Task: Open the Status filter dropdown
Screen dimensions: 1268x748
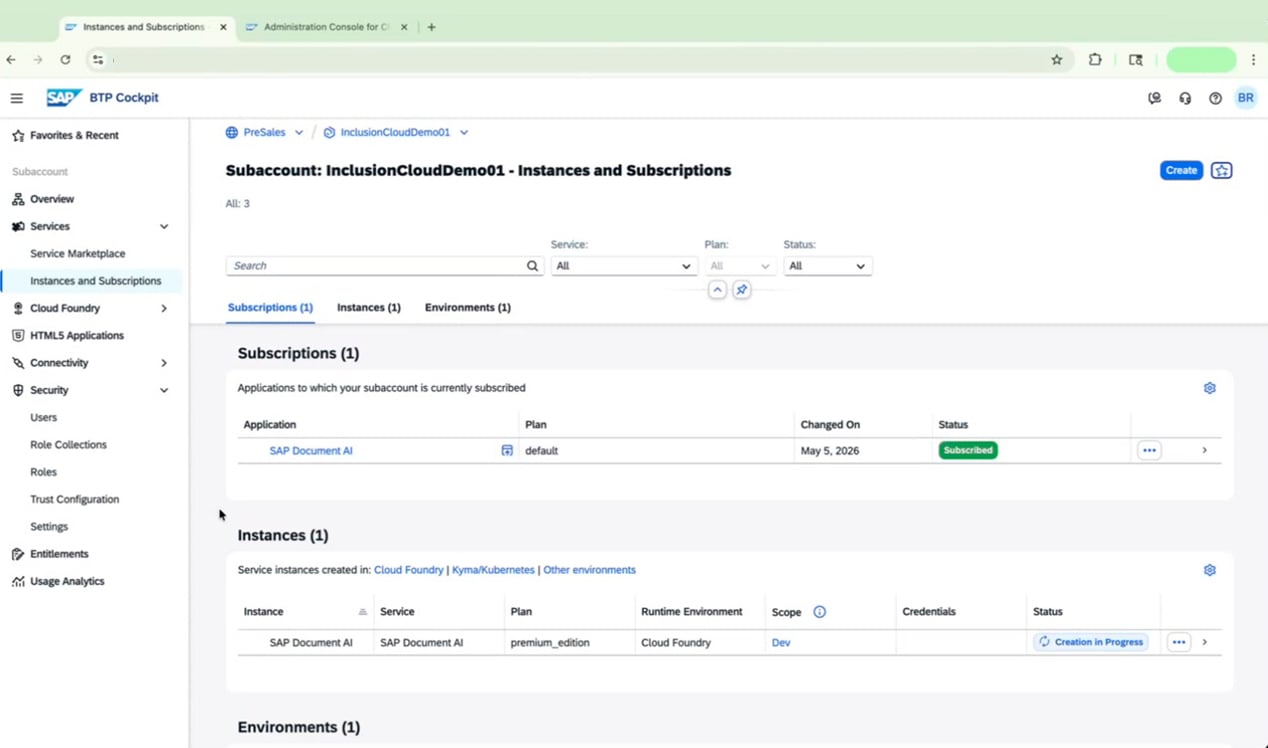Action: coord(827,266)
